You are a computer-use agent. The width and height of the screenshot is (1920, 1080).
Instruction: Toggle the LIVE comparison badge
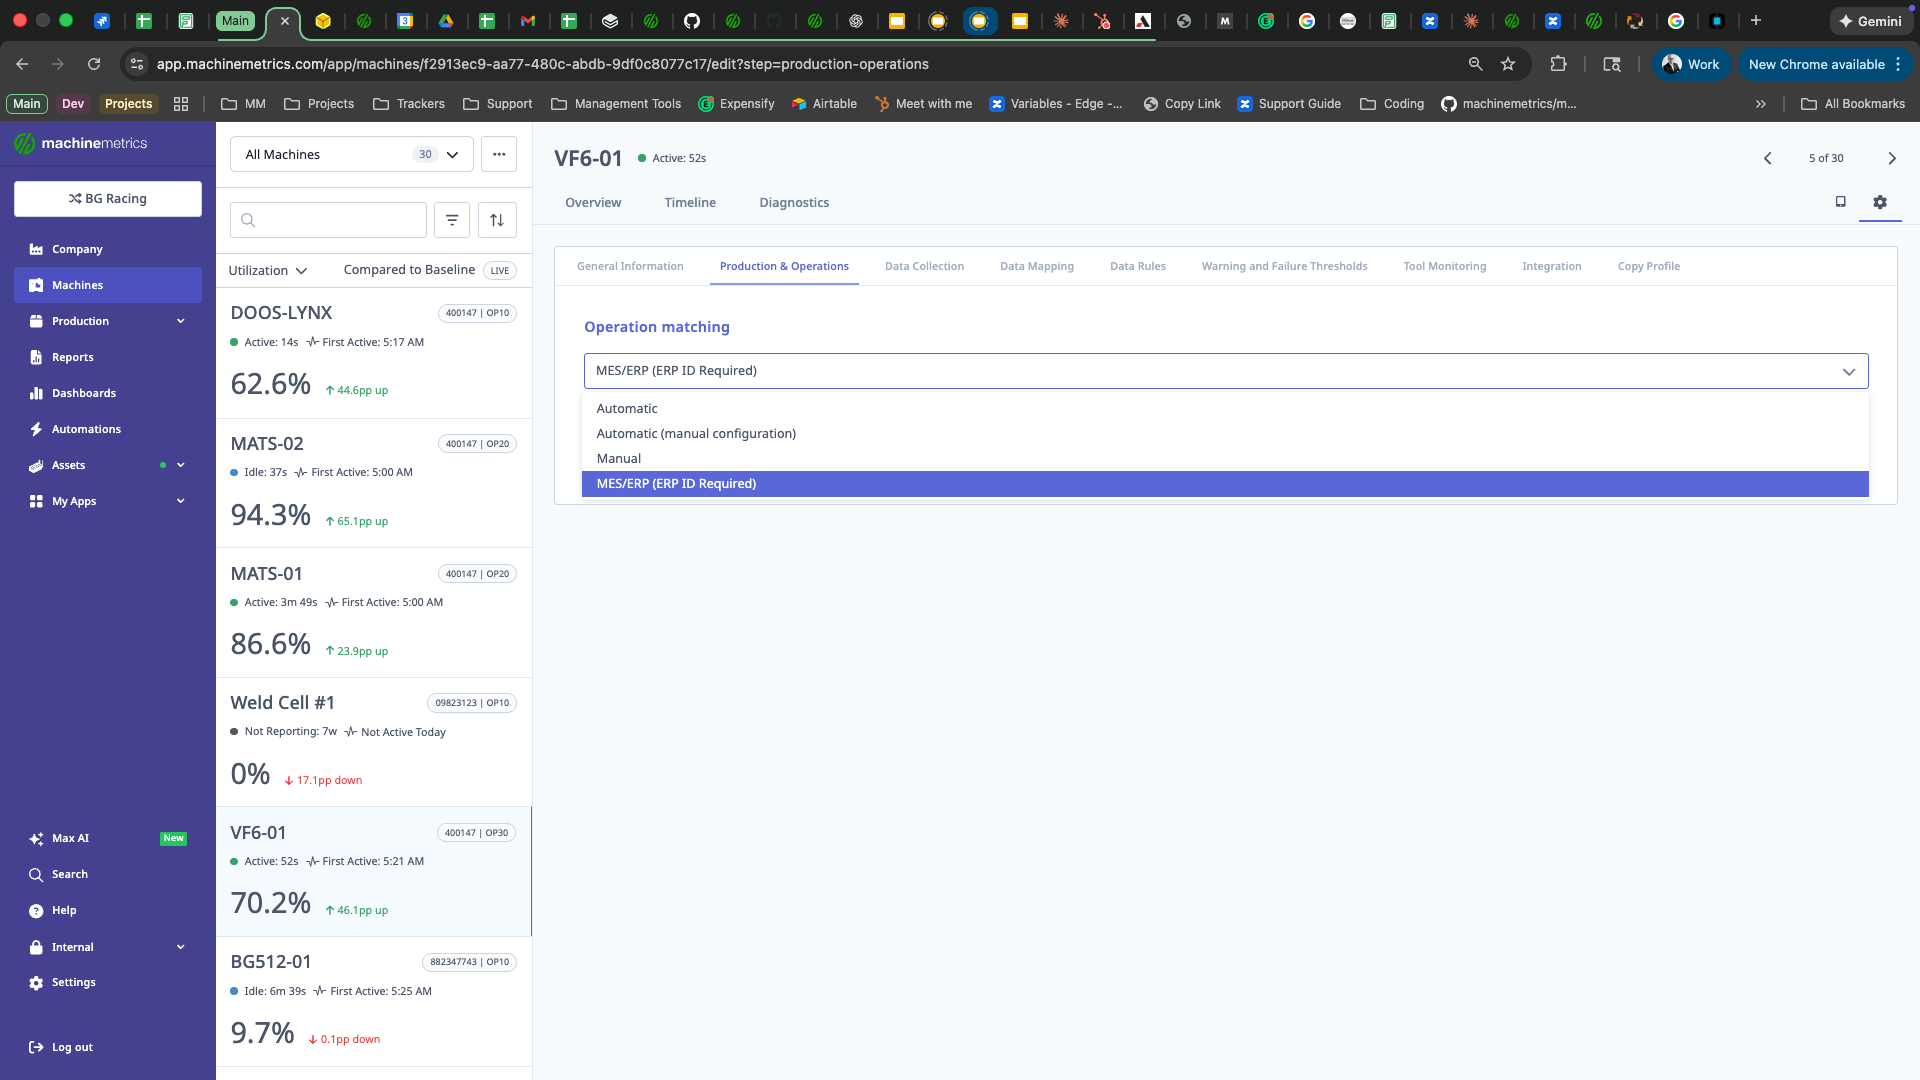click(x=499, y=270)
